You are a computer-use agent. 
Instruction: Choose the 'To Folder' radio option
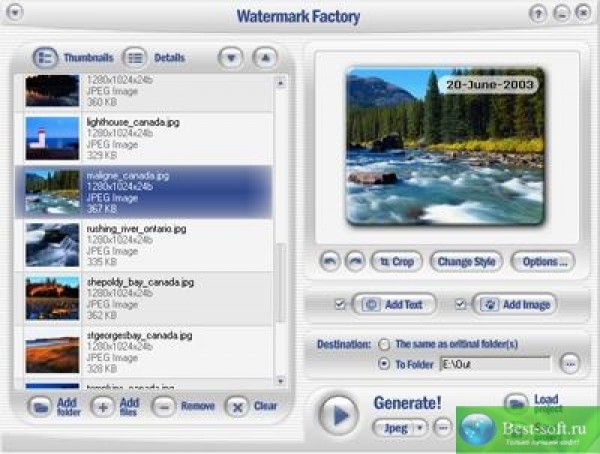pos(384,364)
